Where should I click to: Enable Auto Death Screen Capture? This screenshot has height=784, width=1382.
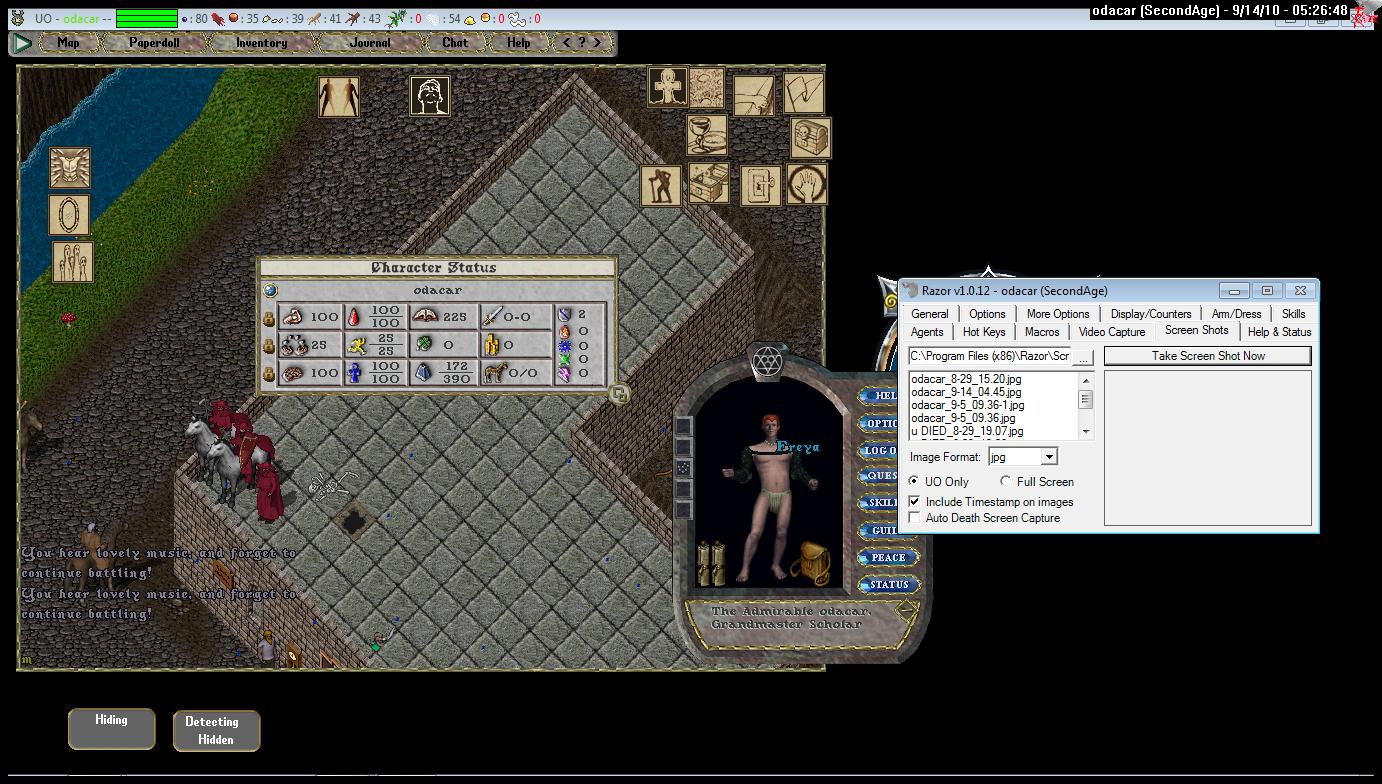(x=914, y=518)
